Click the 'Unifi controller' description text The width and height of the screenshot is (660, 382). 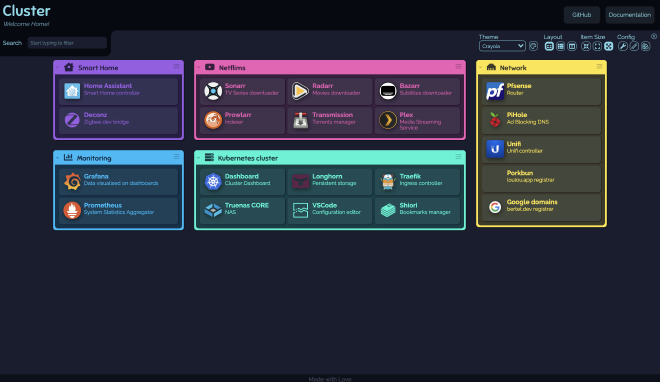coord(524,151)
